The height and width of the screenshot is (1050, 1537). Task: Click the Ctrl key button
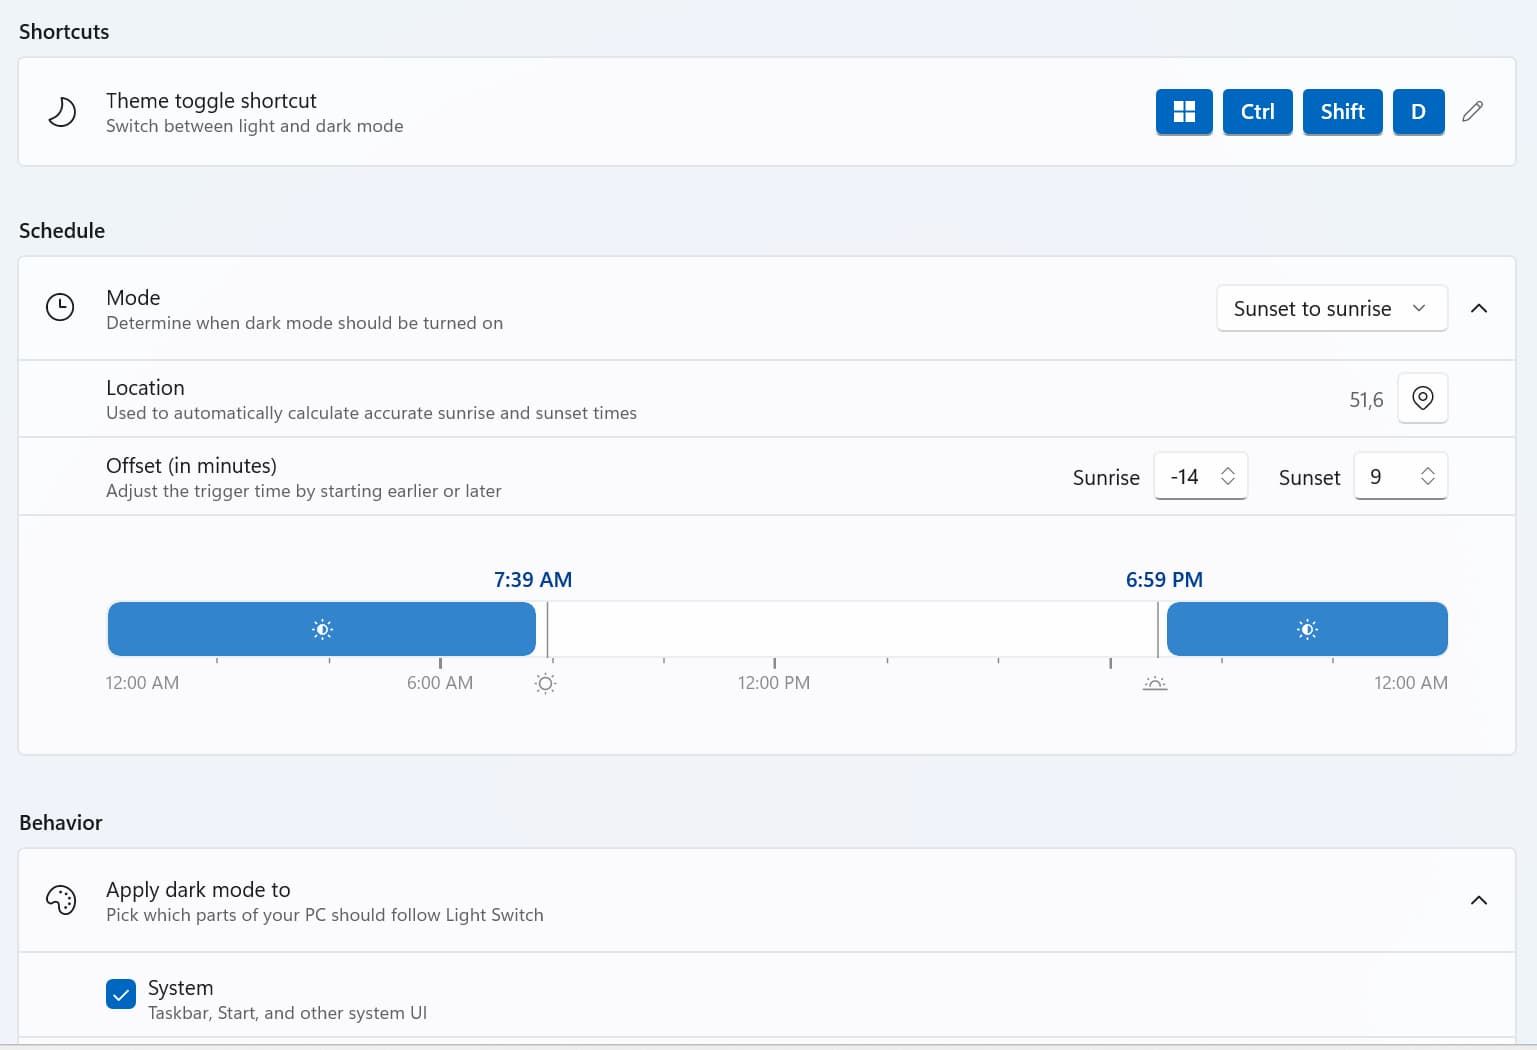1257,111
